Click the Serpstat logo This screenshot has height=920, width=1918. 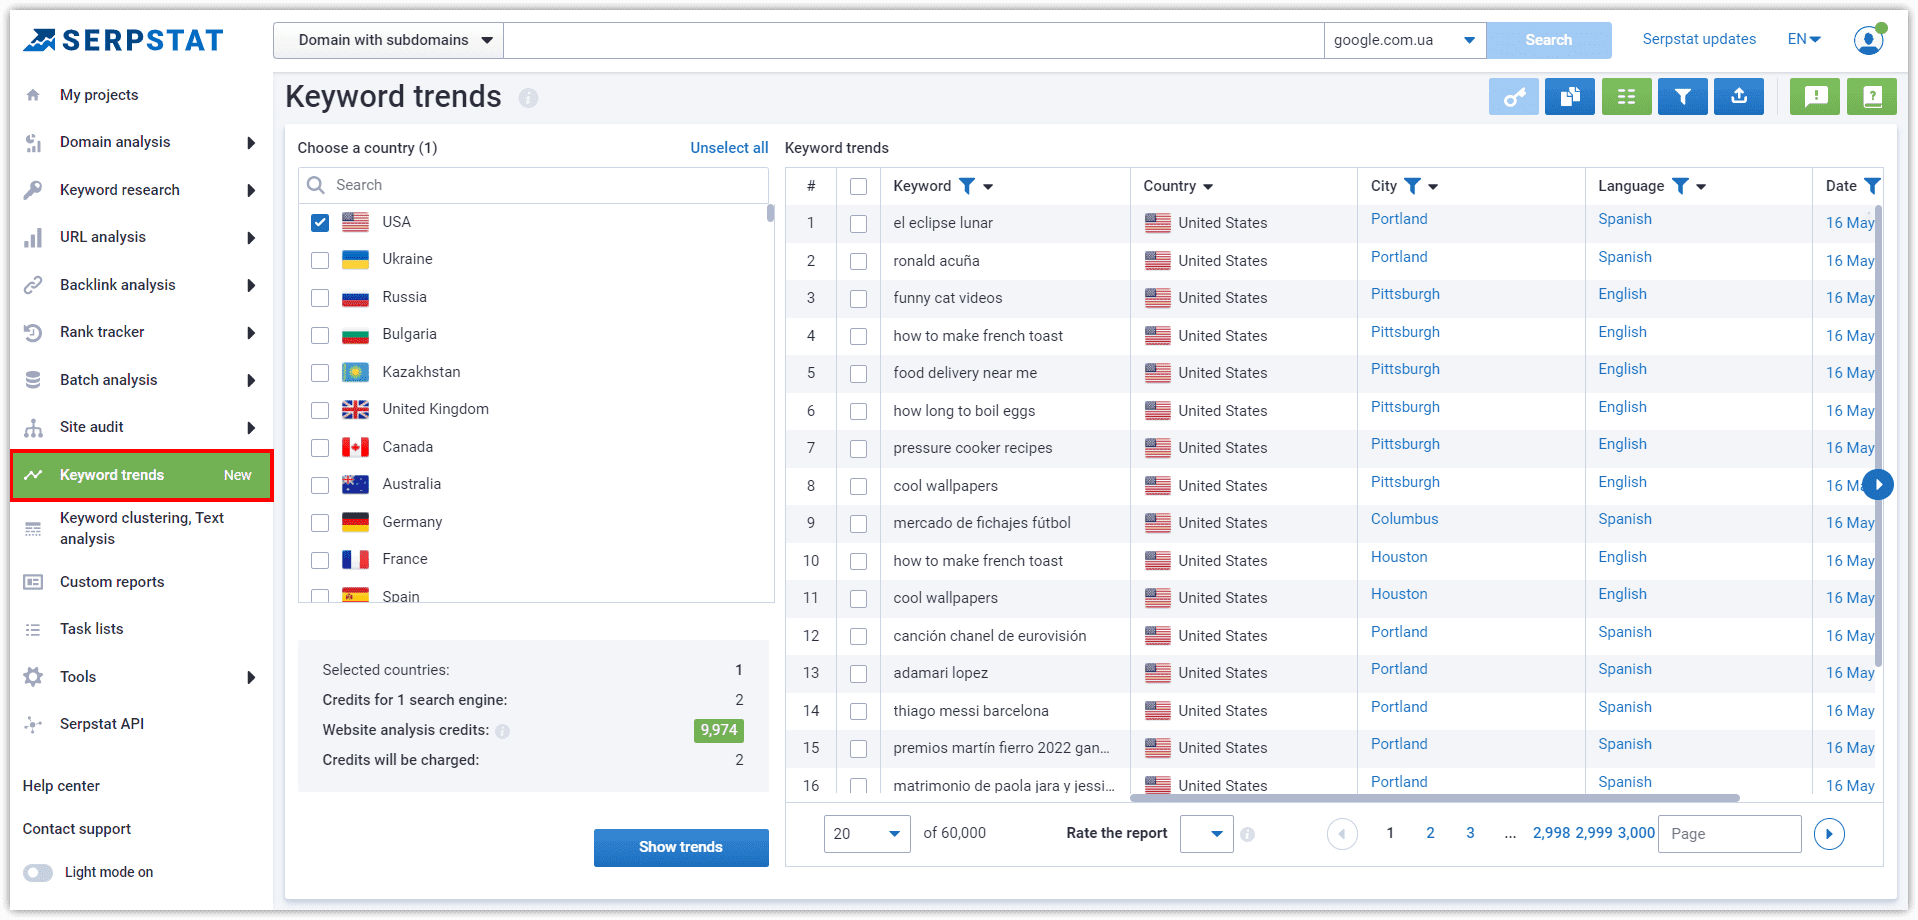[x=123, y=40]
